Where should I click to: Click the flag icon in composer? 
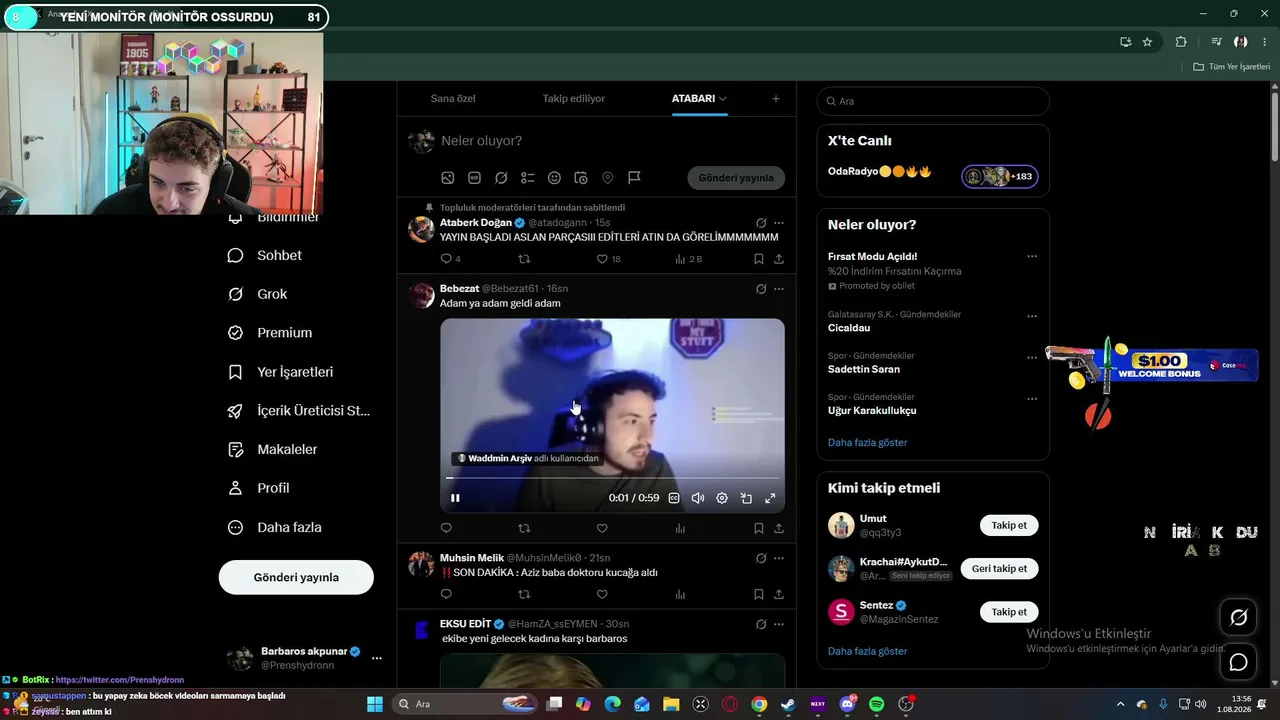click(634, 178)
